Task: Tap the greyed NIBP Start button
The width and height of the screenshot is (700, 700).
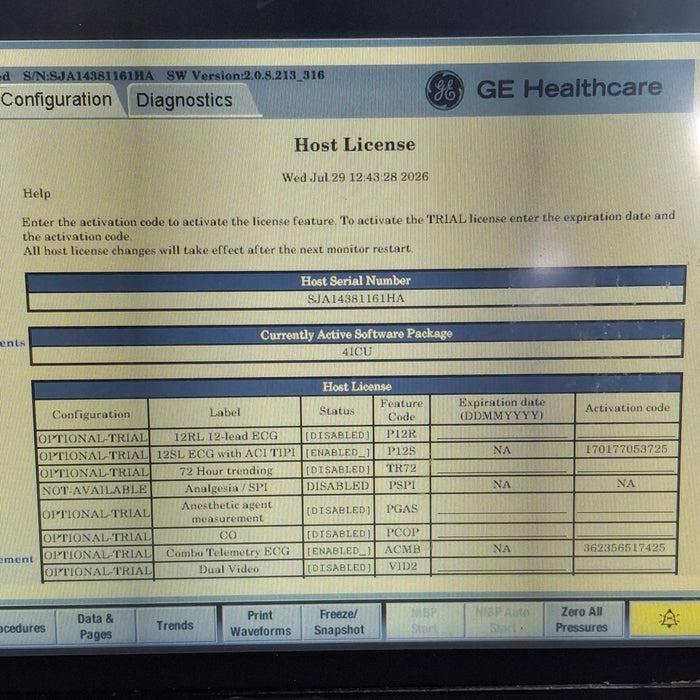Action: pyautogui.click(x=424, y=621)
